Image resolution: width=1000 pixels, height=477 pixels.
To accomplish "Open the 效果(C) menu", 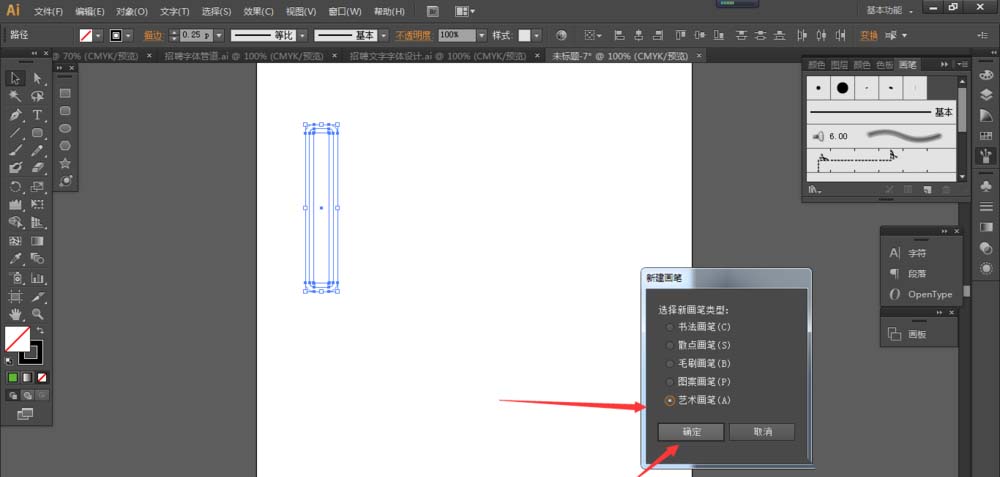I will pyautogui.click(x=258, y=11).
